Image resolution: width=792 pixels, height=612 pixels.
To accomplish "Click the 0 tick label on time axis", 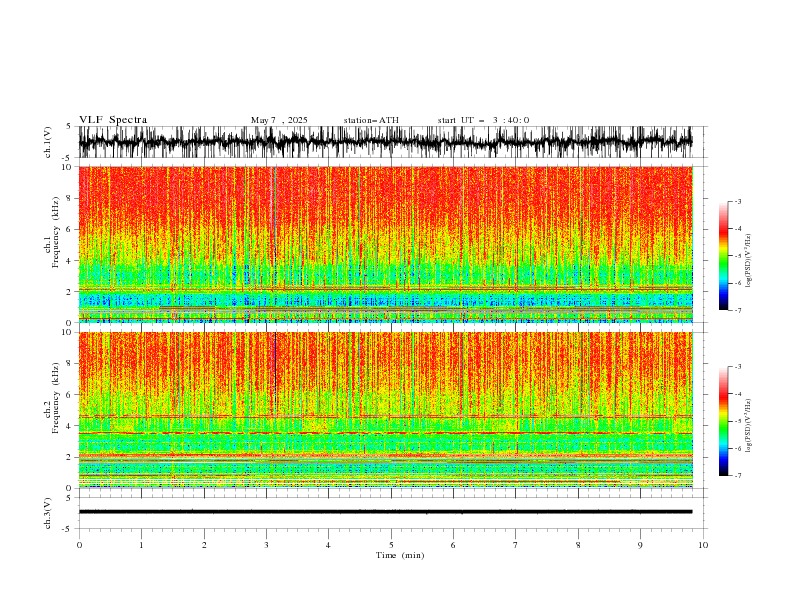I will [x=79, y=545].
